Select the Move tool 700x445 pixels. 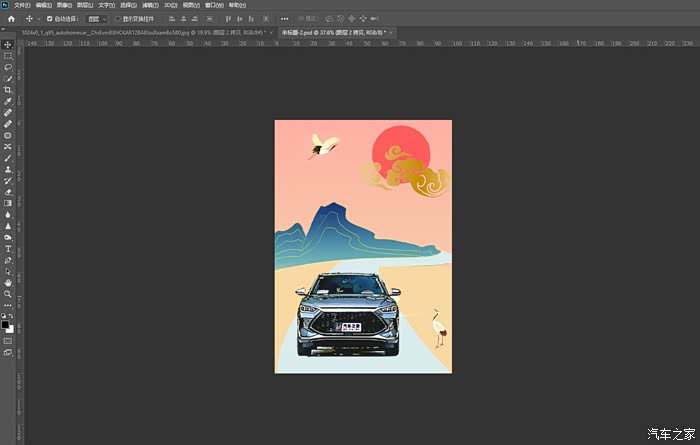8,45
